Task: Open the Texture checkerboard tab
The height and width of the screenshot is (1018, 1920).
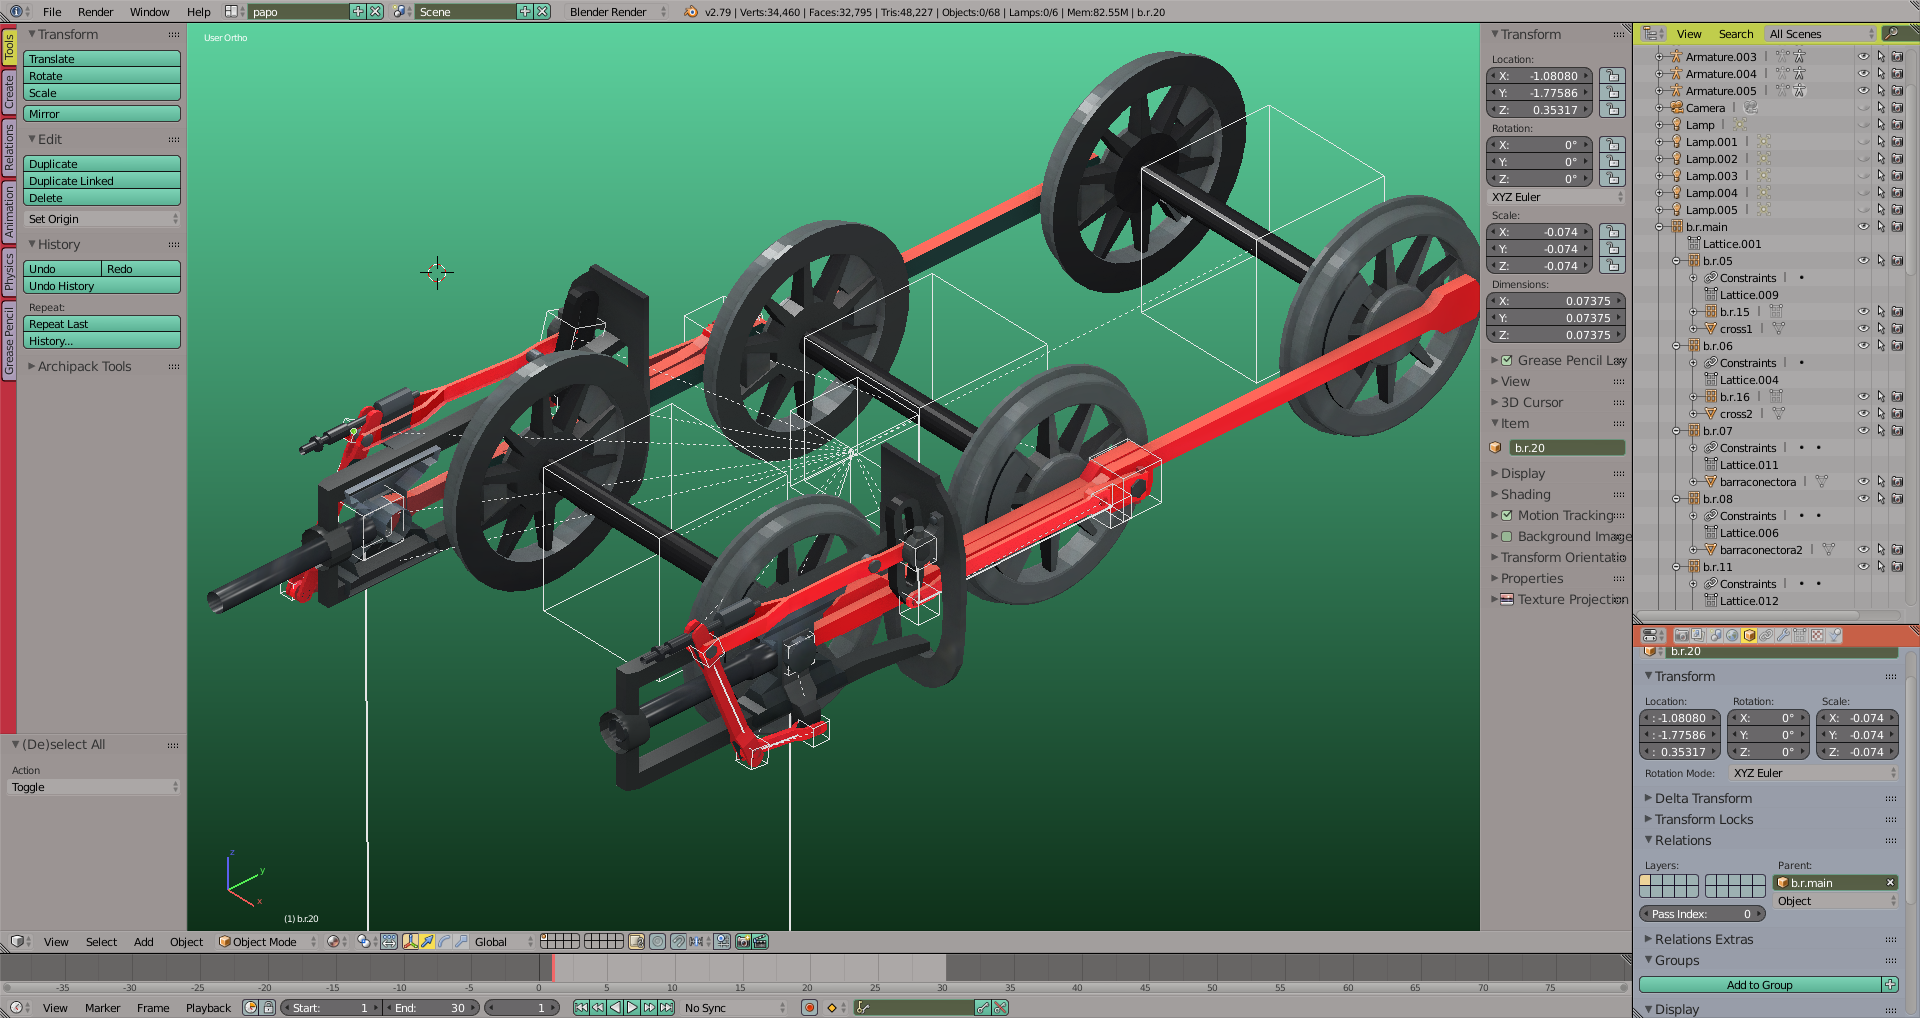Action: pyautogui.click(x=1817, y=635)
